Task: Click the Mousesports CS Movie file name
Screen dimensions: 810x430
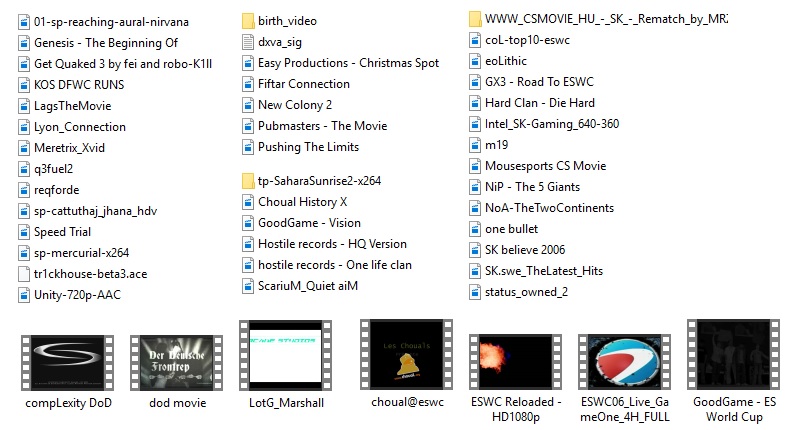Action: coord(546,166)
